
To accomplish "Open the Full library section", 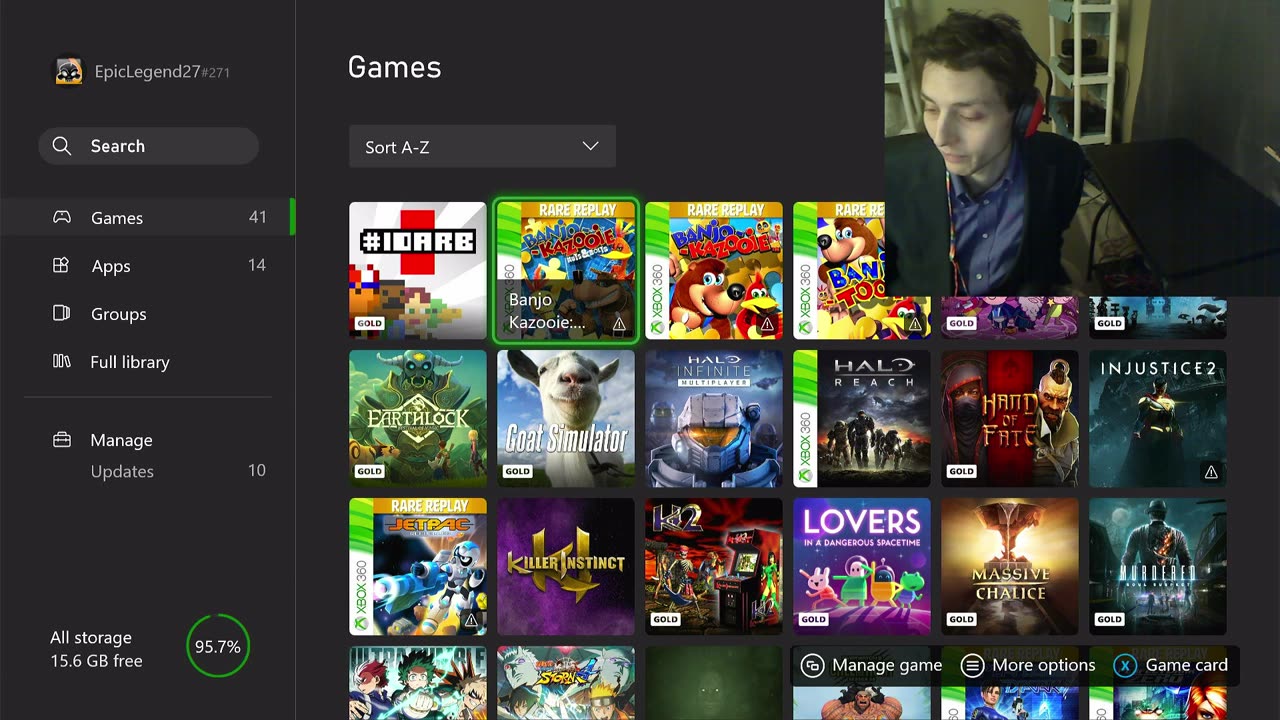I will coord(147,362).
